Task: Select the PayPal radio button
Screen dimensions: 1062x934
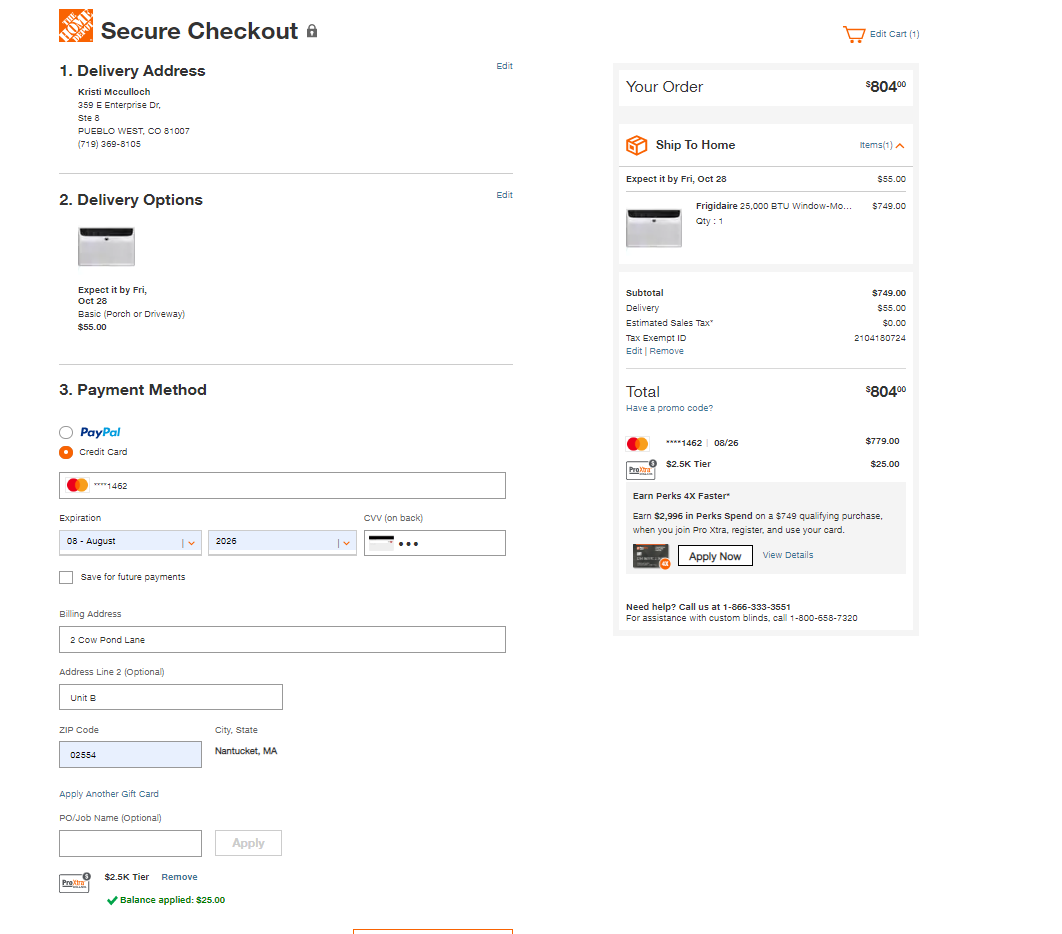Action: (66, 432)
